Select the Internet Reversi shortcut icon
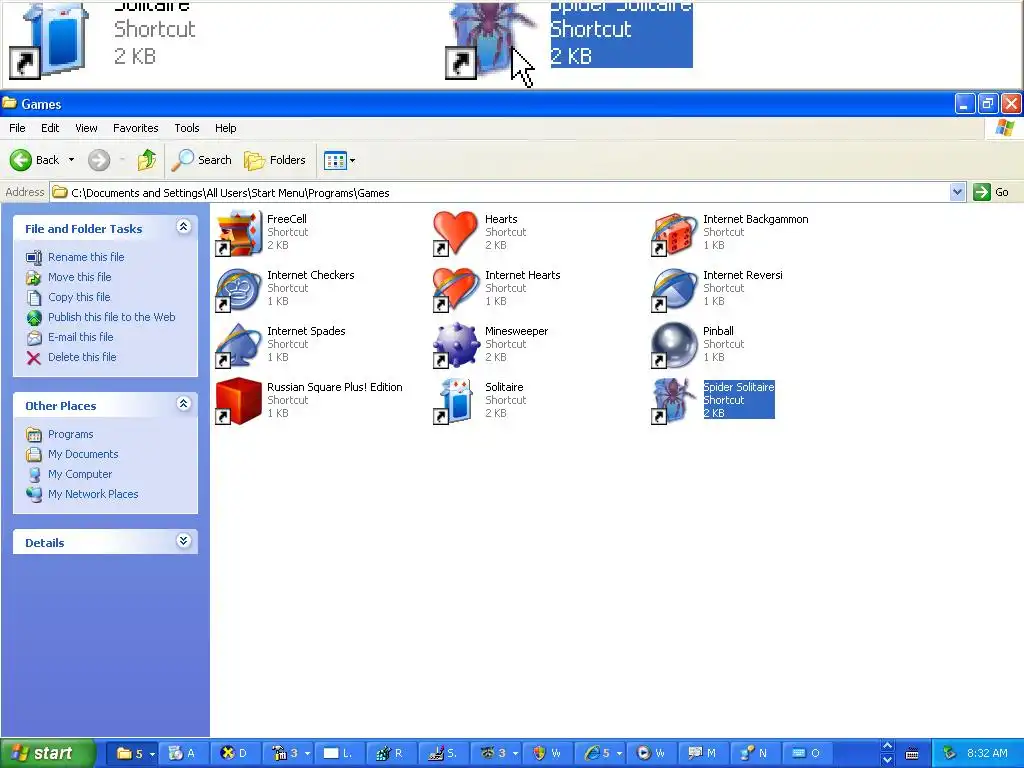This screenshot has width=1024, height=768. click(x=674, y=289)
